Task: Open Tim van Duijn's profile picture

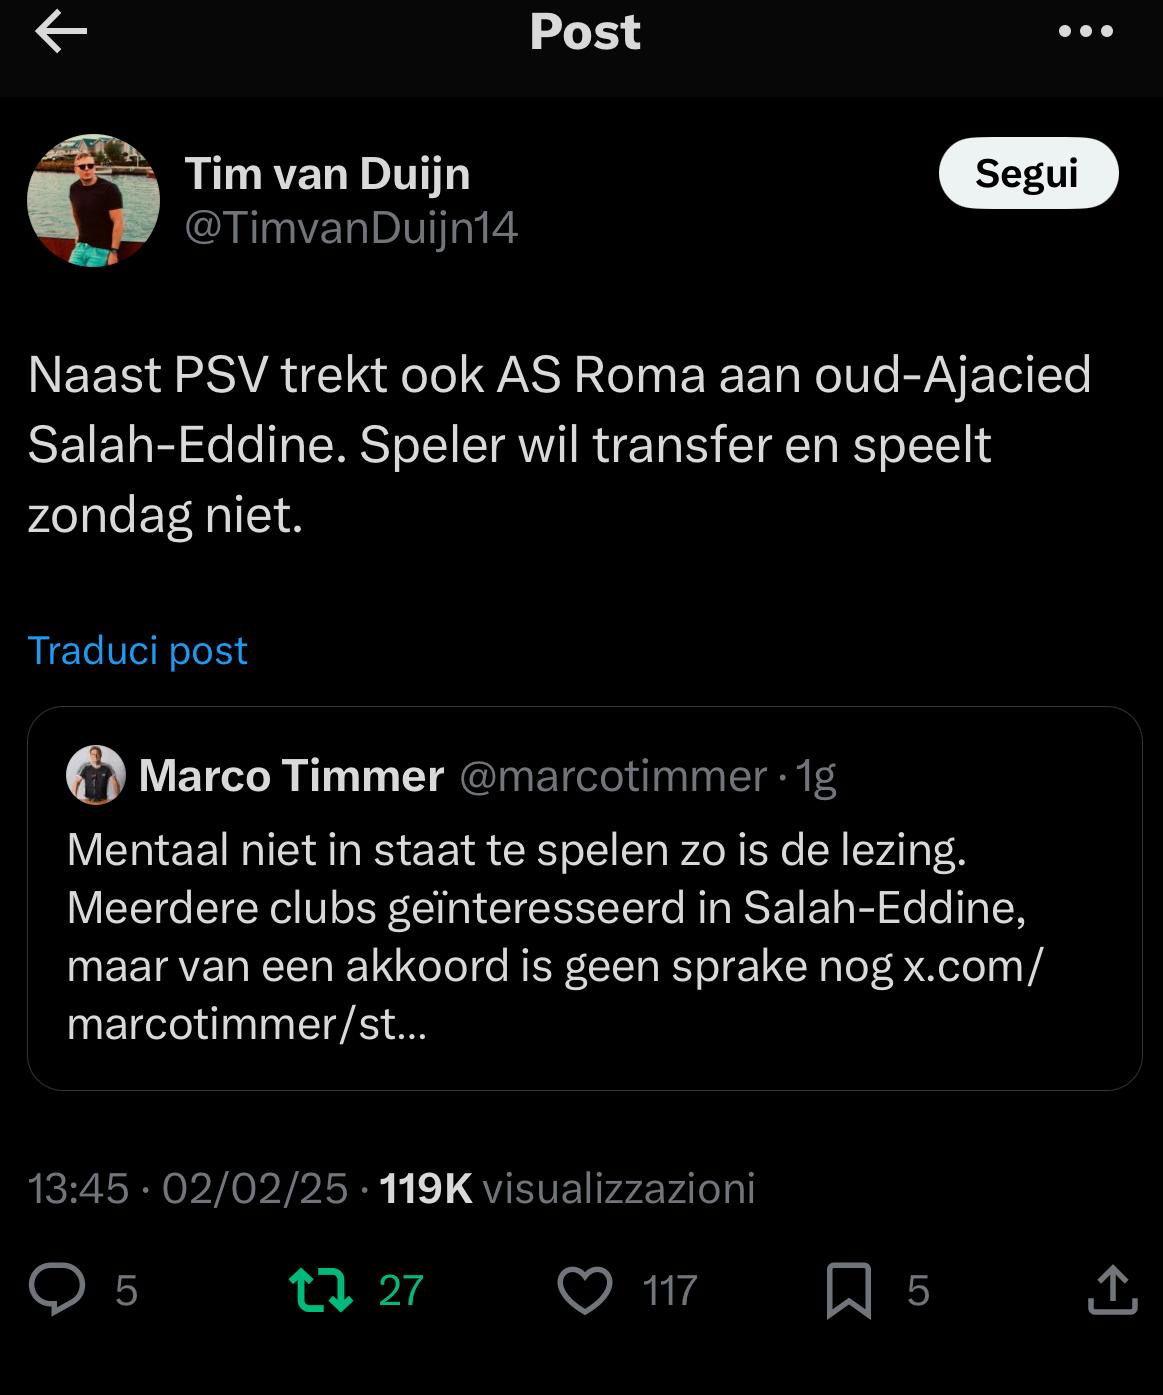Action: pyautogui.click(x=93, y=200)
